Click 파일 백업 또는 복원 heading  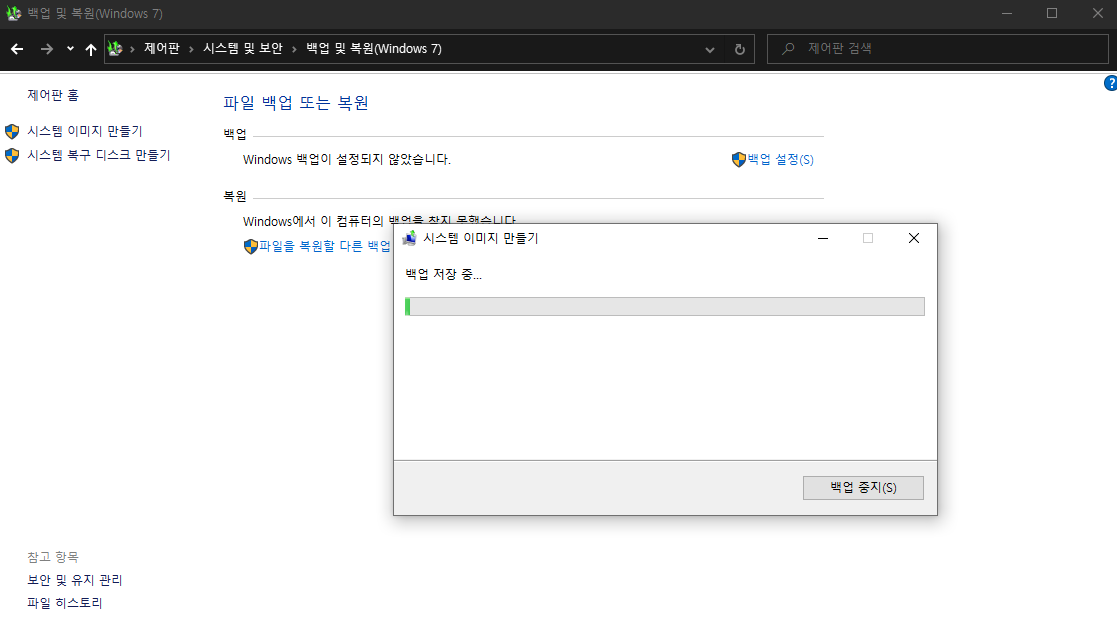pyautogui.click(x=296, y=103)
